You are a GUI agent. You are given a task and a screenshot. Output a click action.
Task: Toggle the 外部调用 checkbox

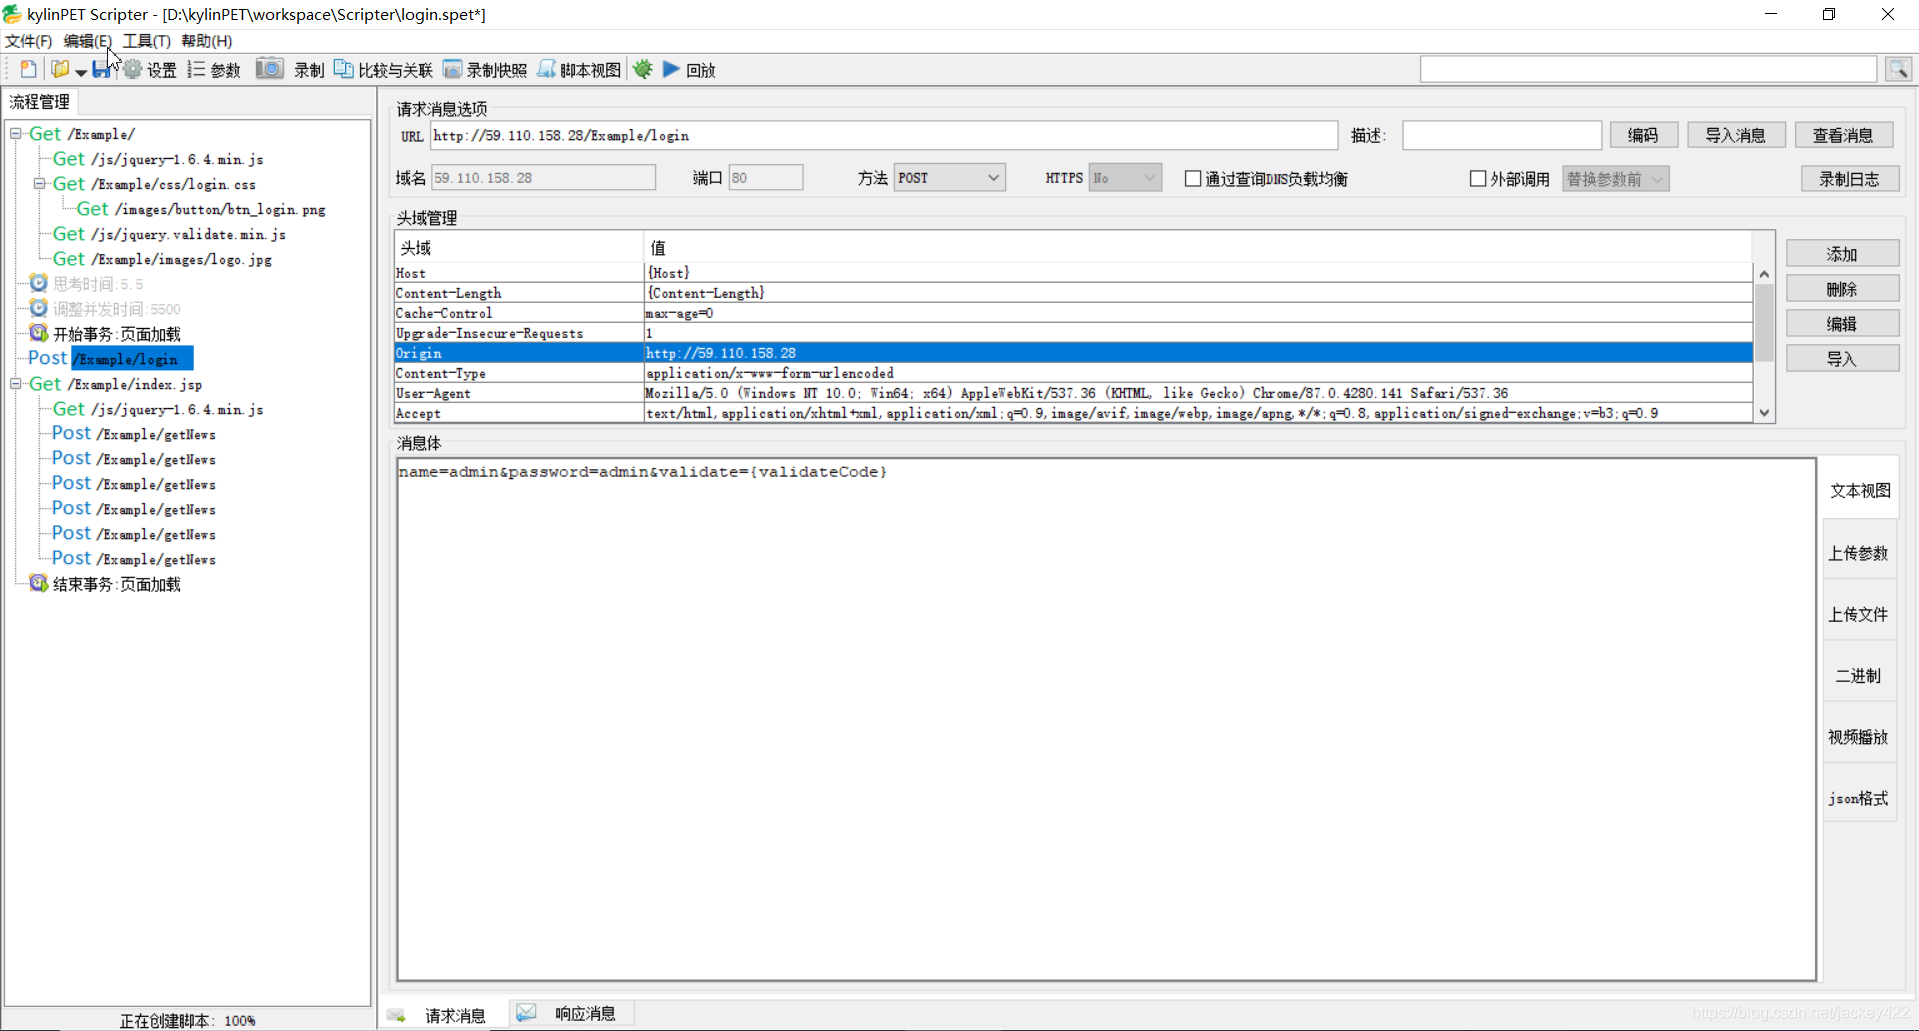tap(1478, 179)
